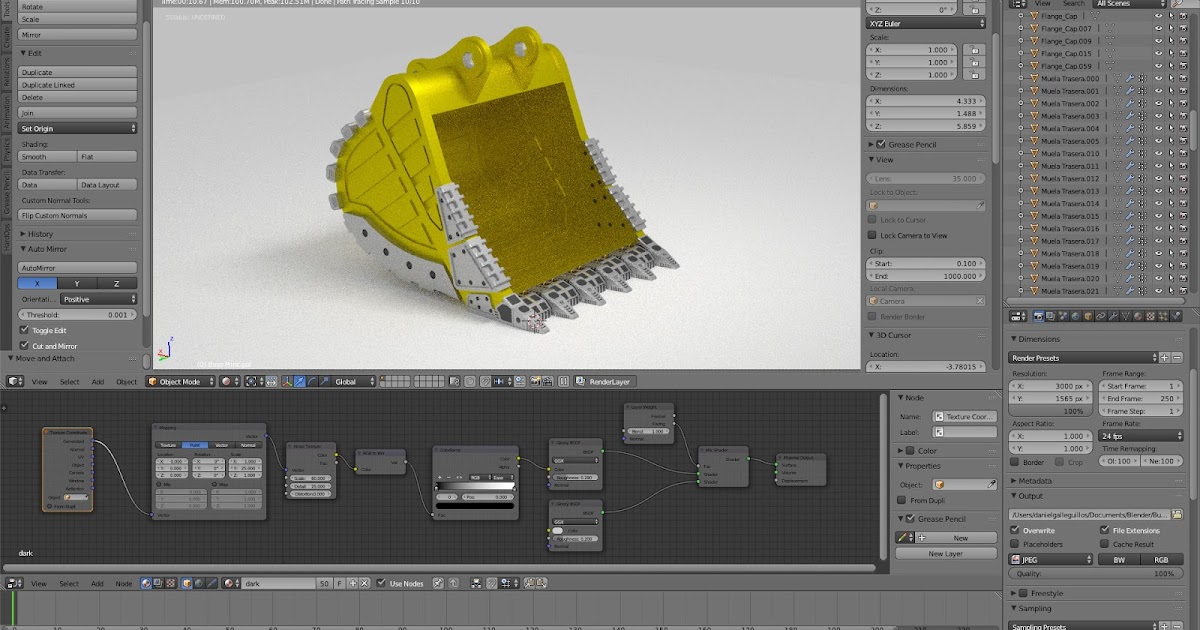Open the 3D viewport editor type selector
Viewport: 1200px width, 630px height.
[x=15, y=381]
